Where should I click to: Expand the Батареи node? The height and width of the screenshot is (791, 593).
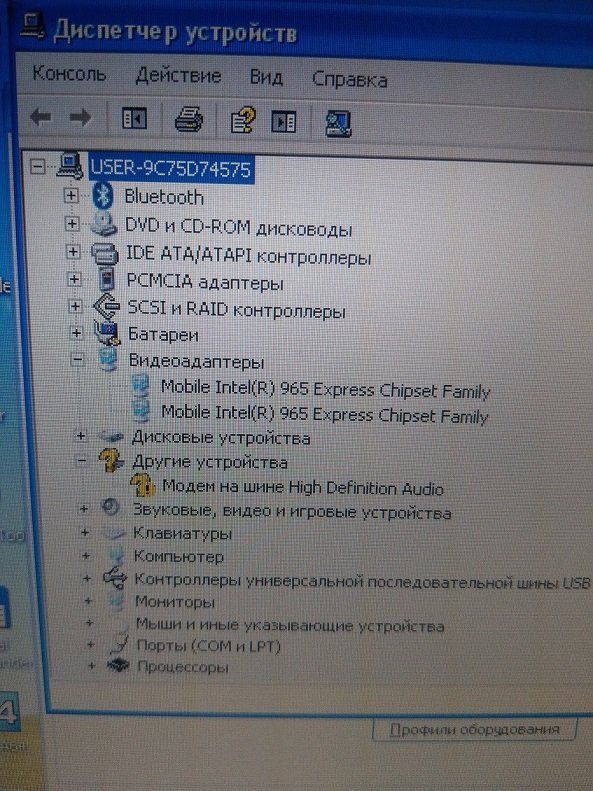click(76, 332)
